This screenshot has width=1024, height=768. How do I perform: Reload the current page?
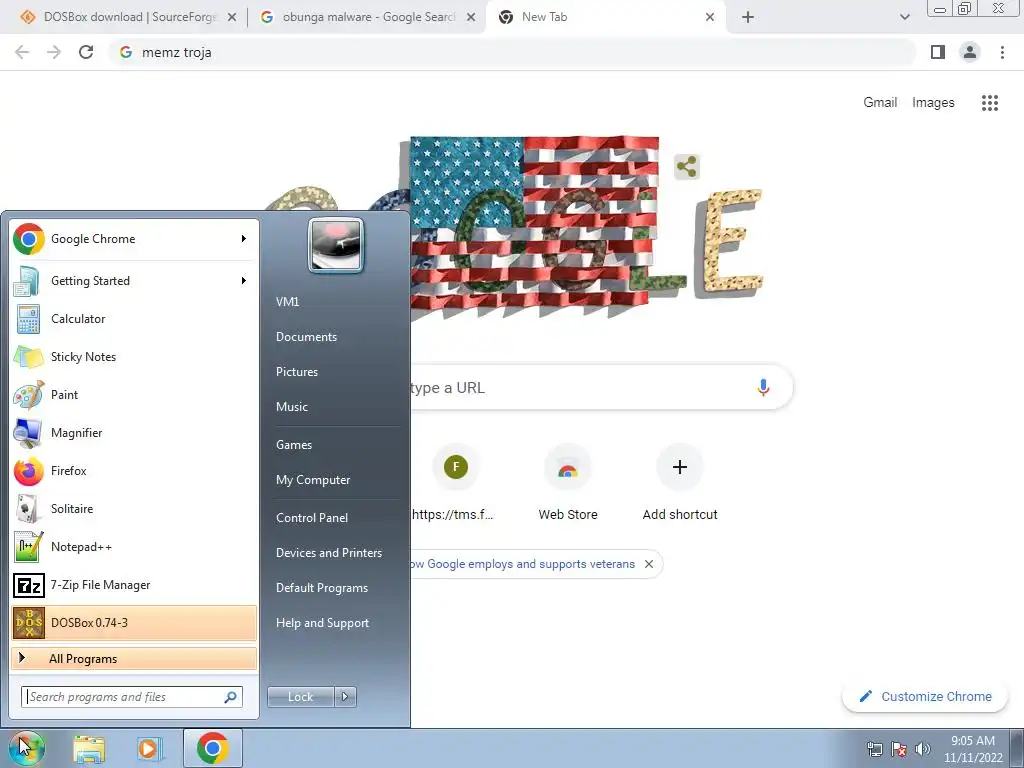point(86,52)
